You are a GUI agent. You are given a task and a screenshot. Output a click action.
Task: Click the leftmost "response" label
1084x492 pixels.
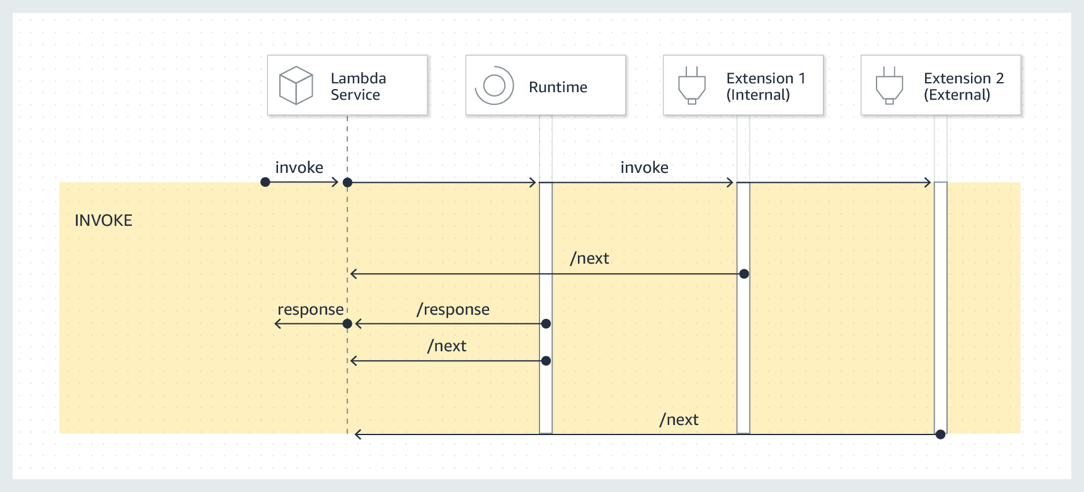tap(310, 309)
